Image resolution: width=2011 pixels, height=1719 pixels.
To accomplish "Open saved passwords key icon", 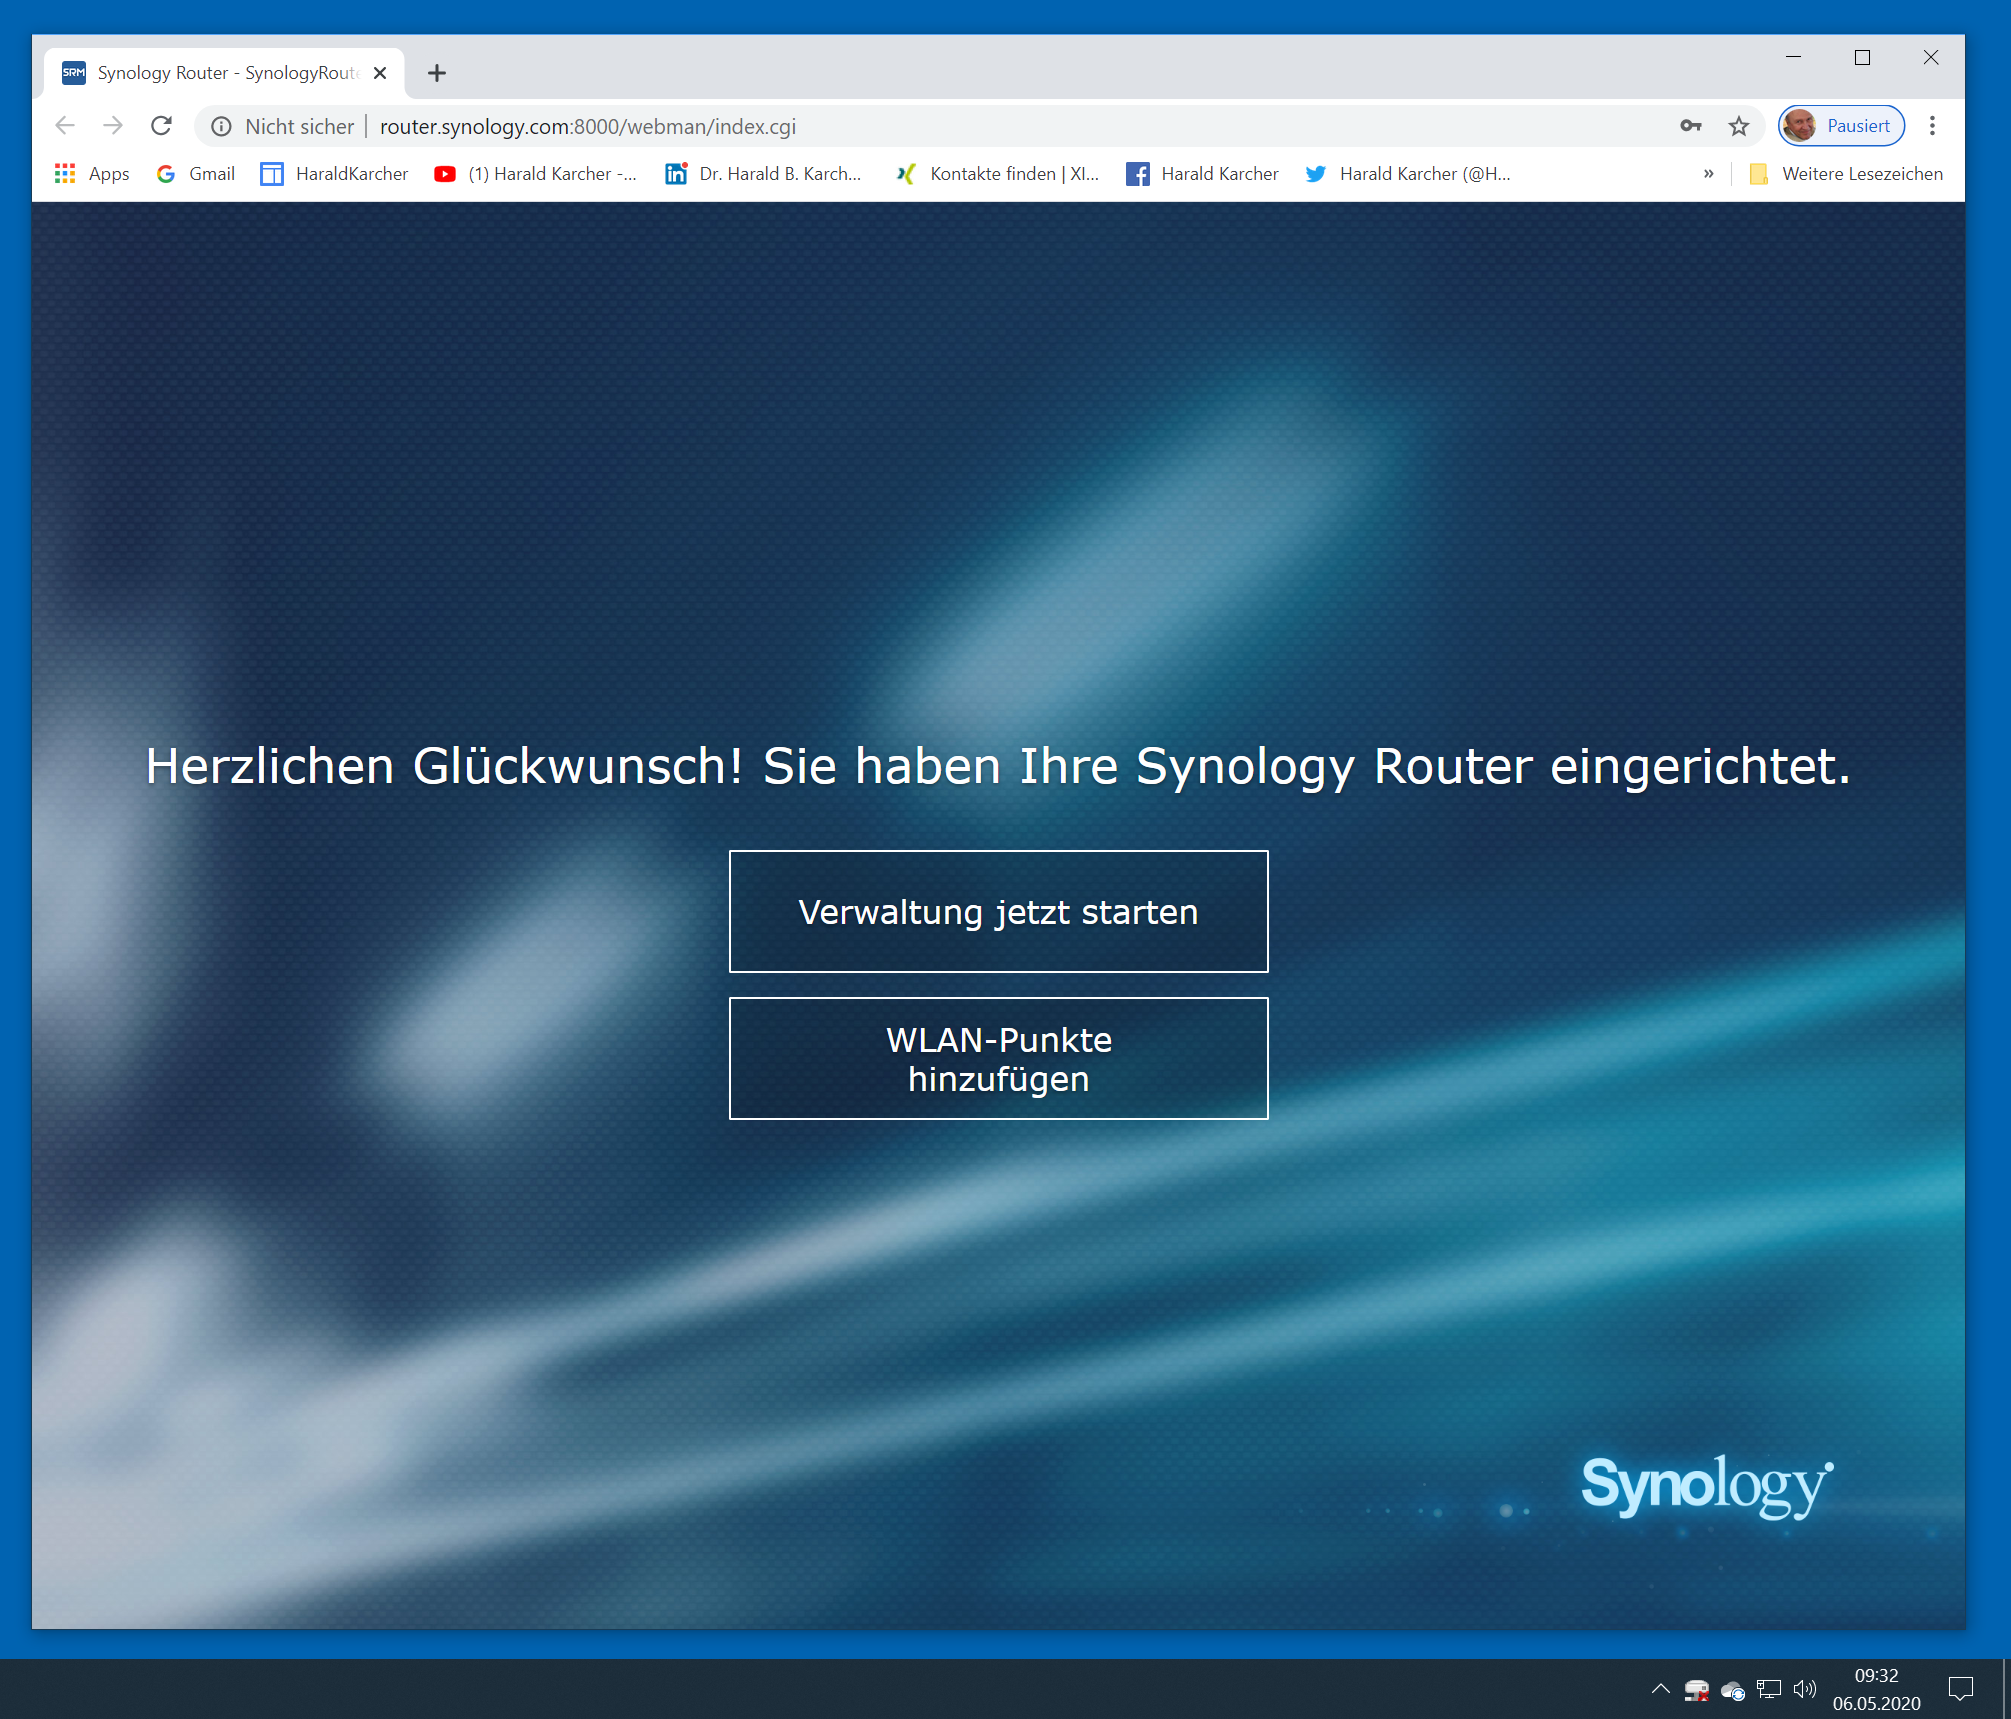I will [1690, 126].
